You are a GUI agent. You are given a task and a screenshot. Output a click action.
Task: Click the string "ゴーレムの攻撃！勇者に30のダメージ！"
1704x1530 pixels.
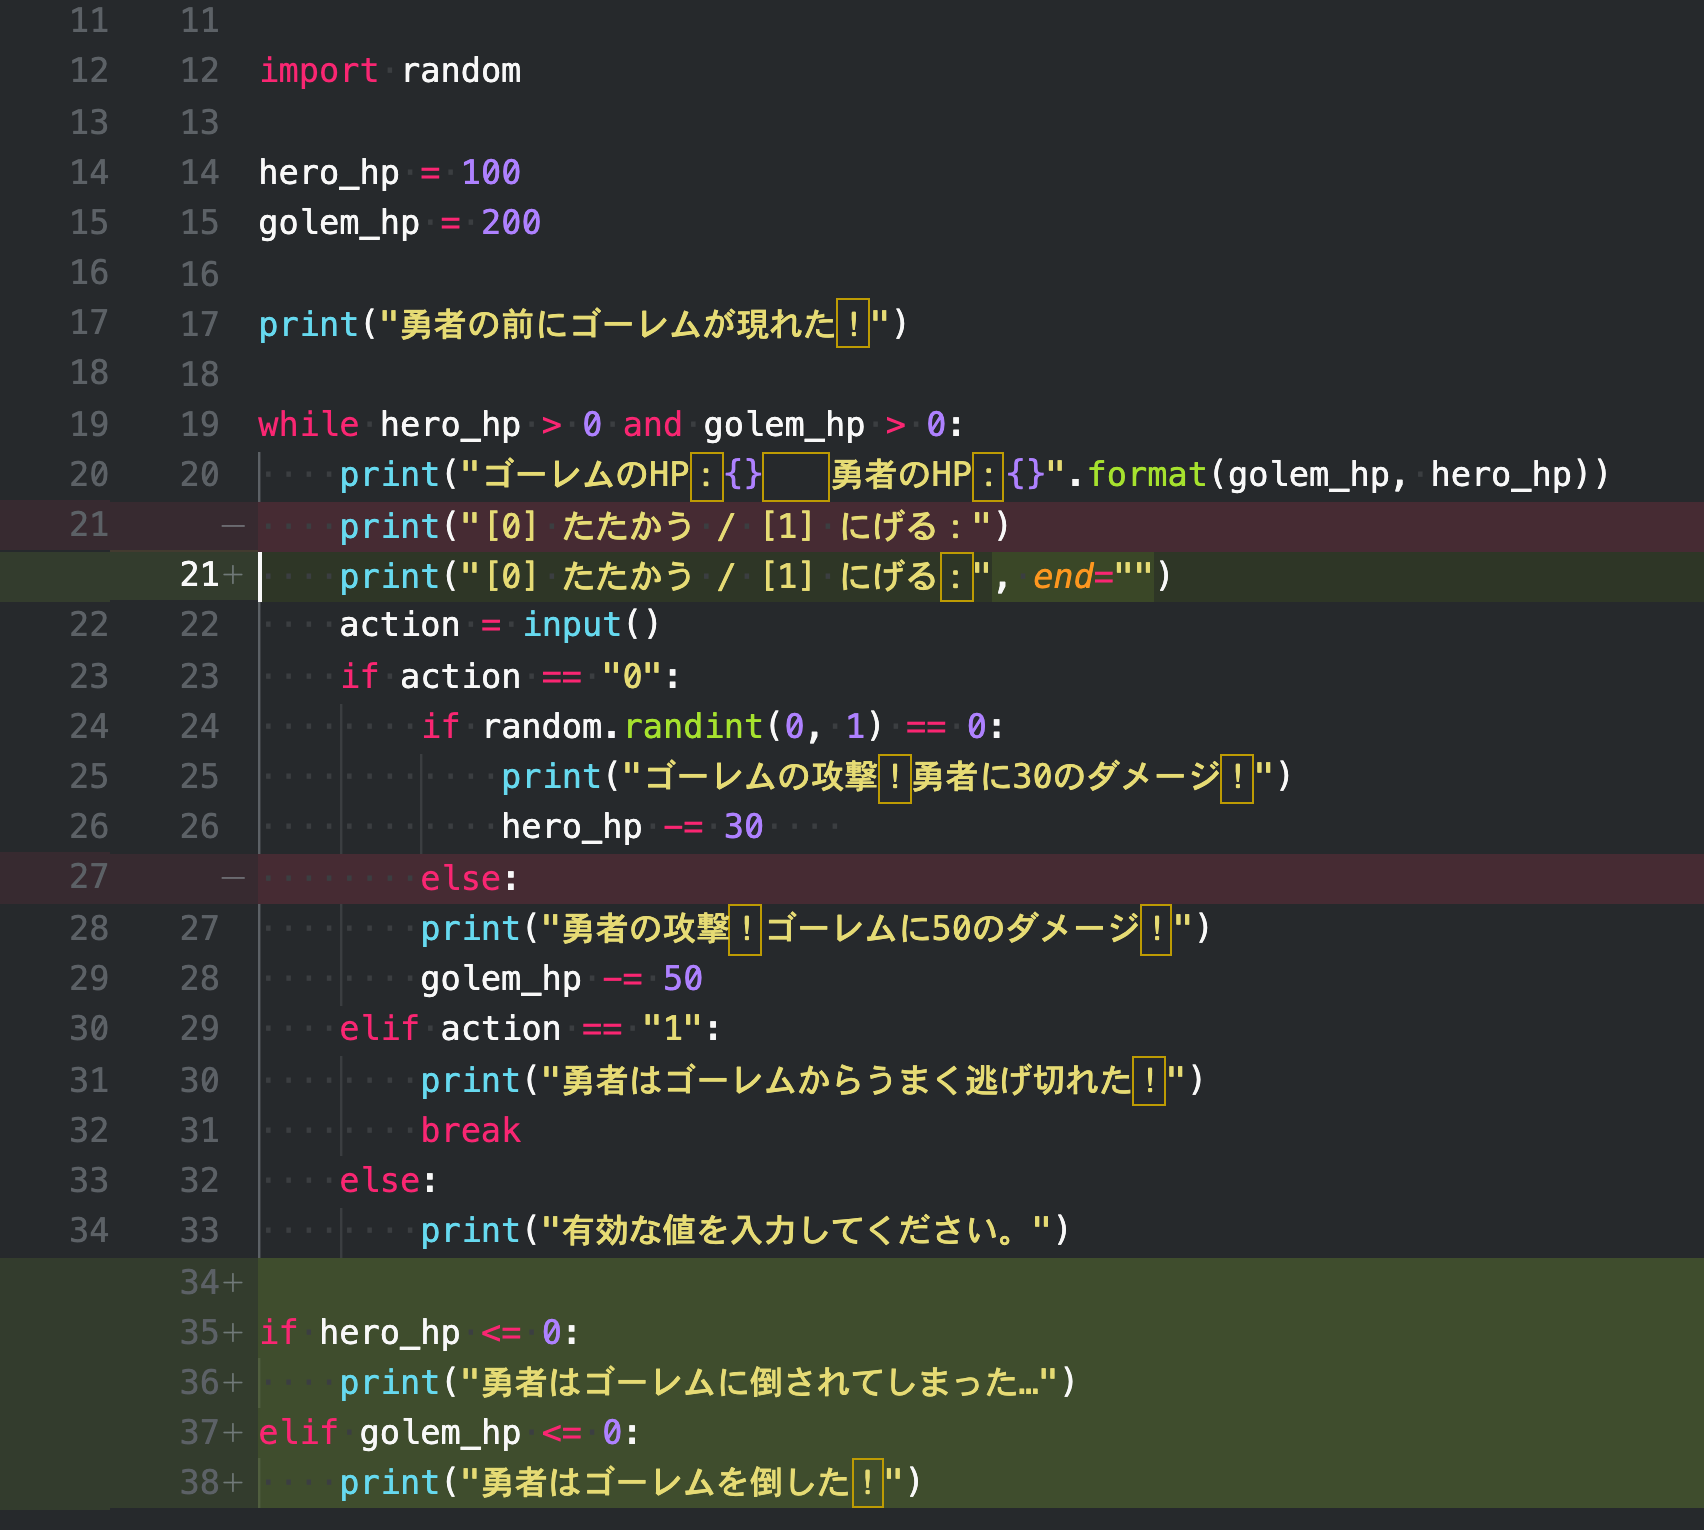tap(947, 776)
